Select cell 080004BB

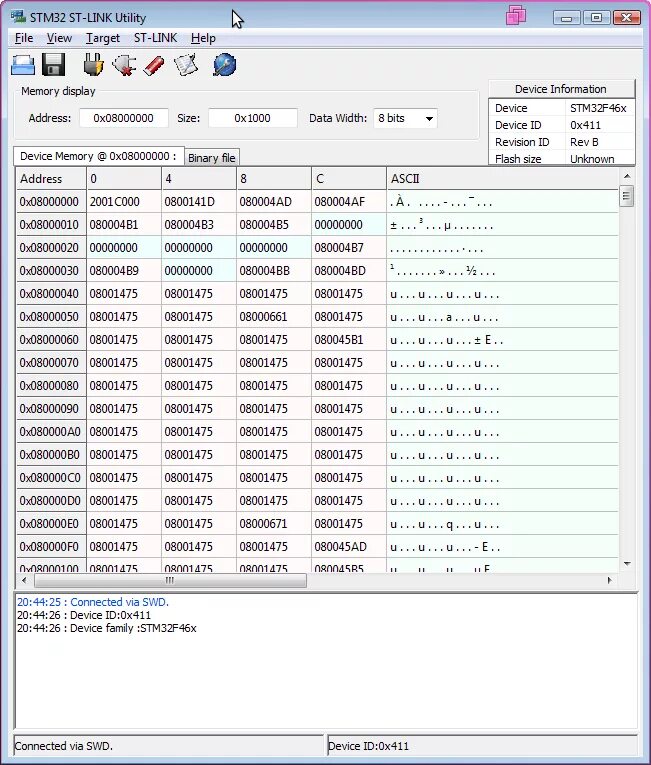pyautogui.click(x=274, y=270)
